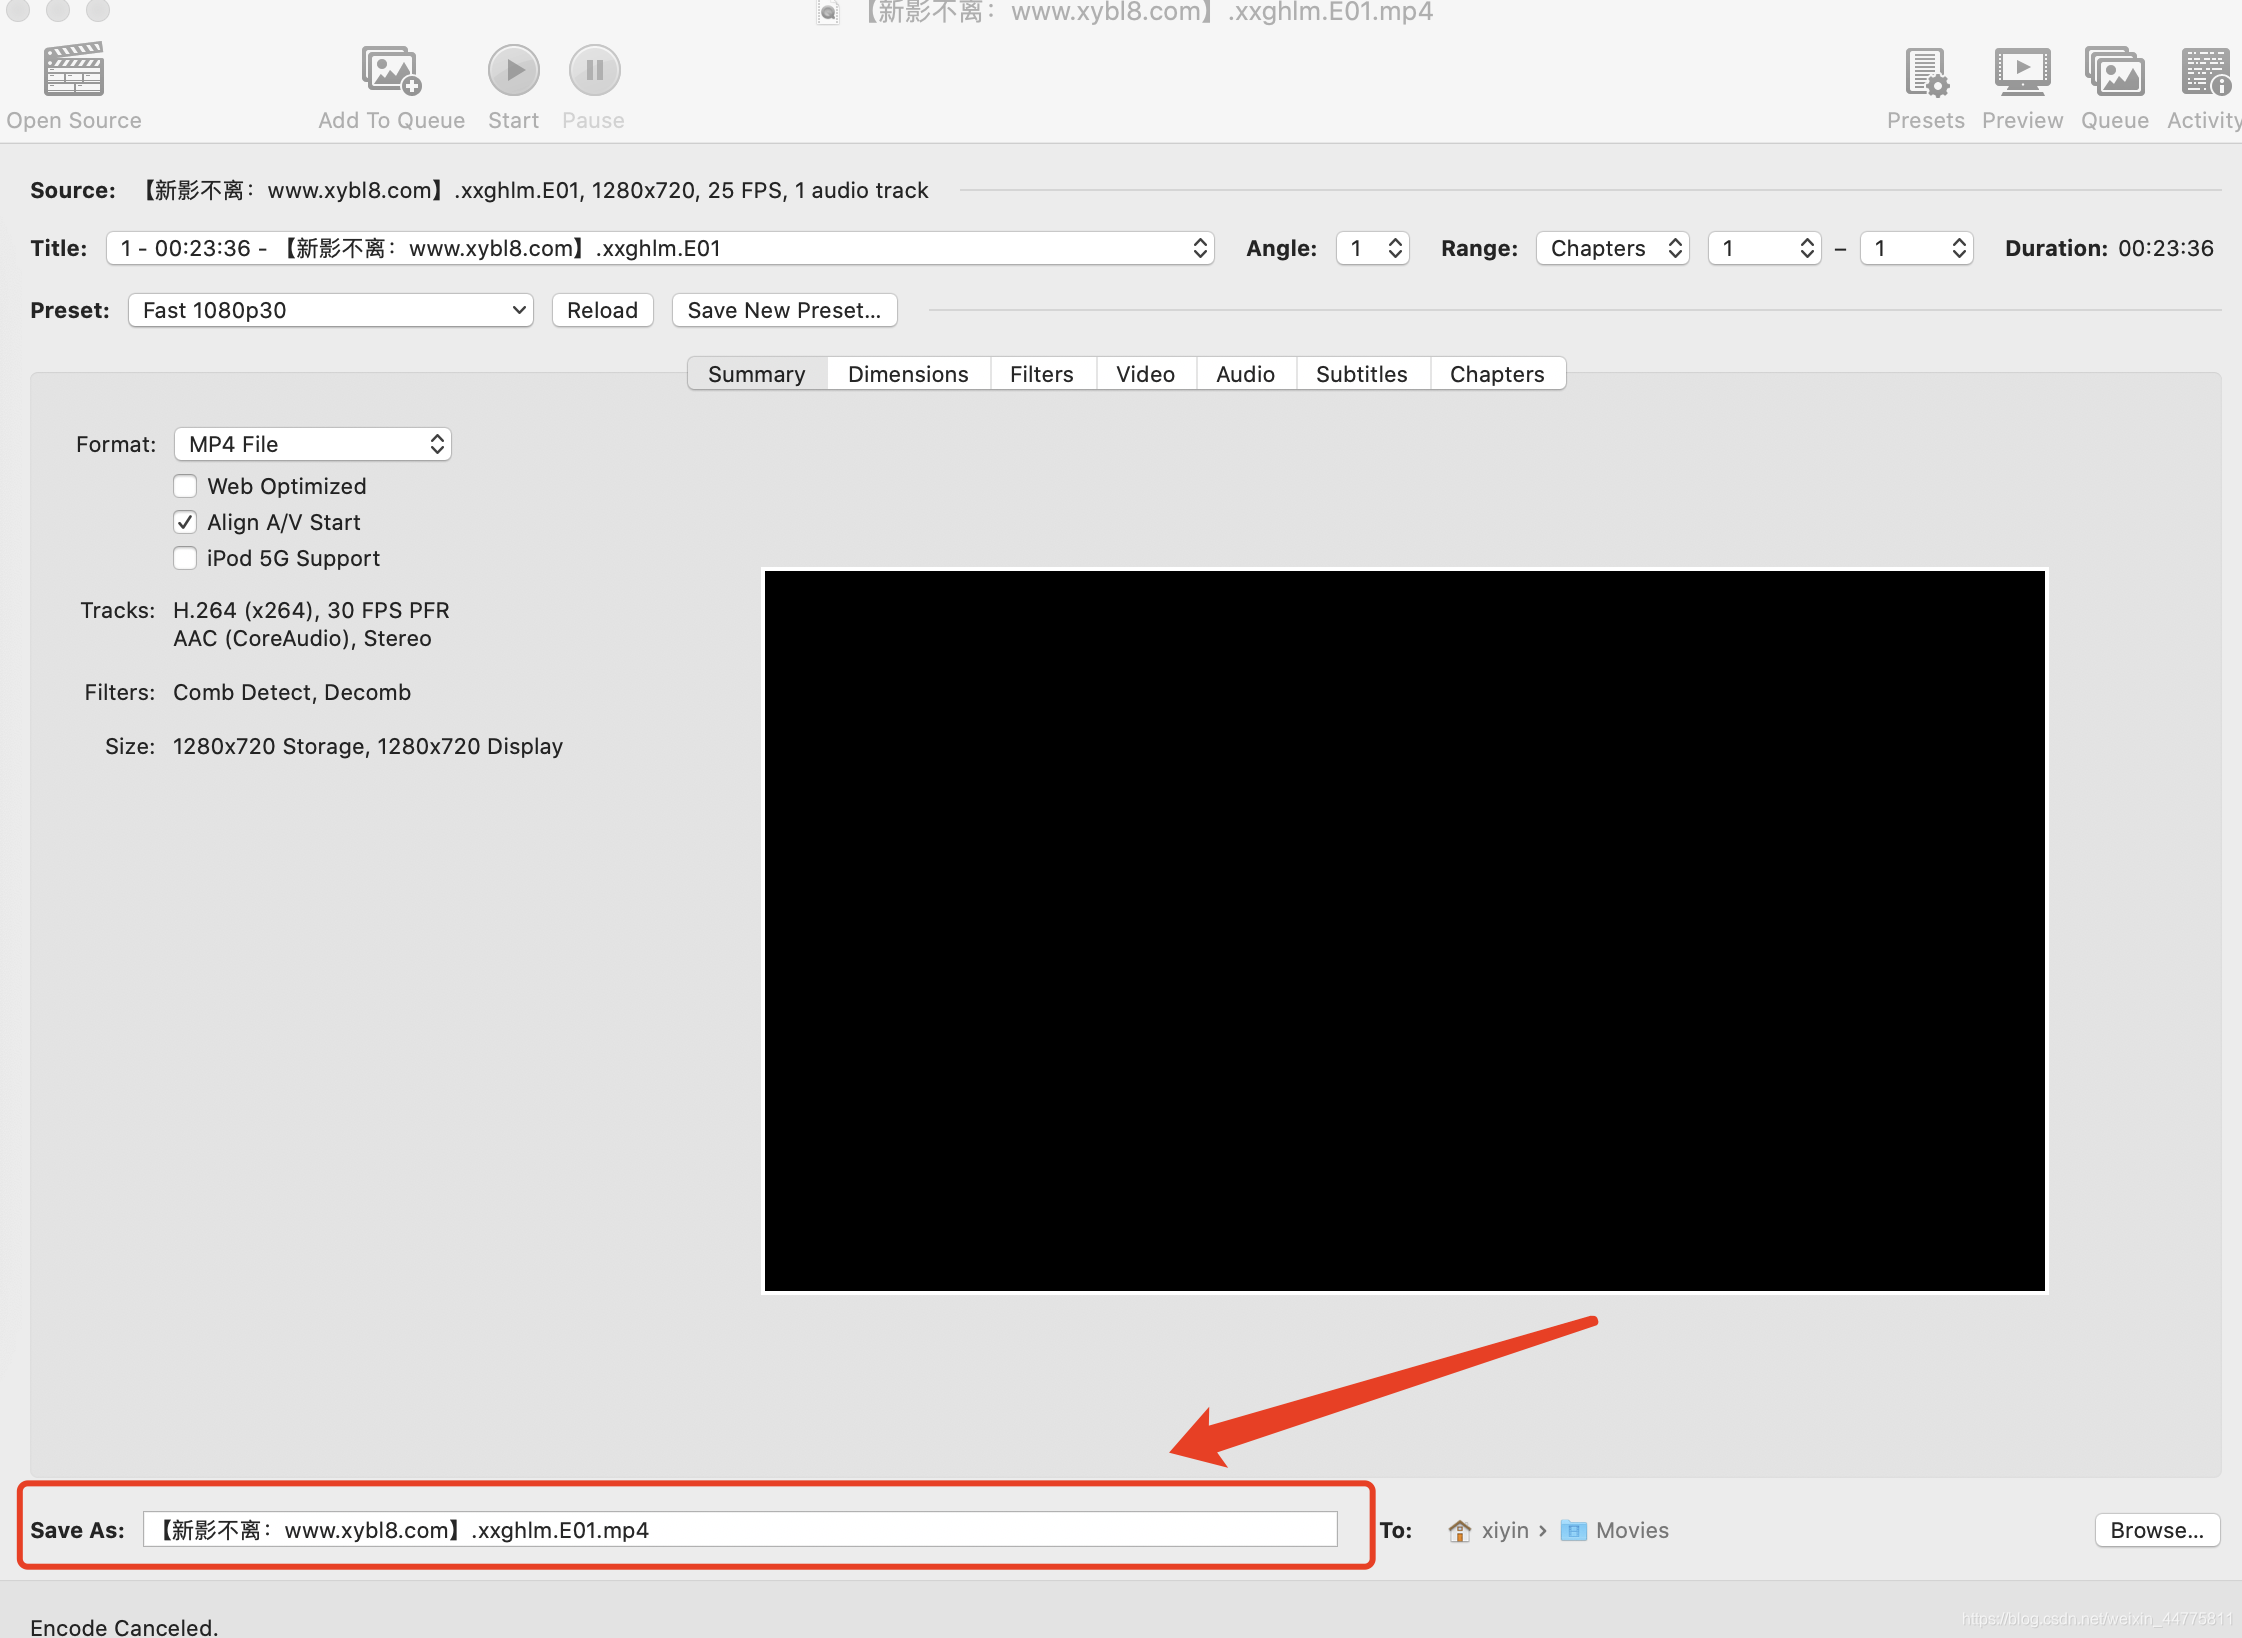The height and width of the screenshot is (1638, 2242).
Task: Open the Format MP4 File dropdown
Action: 312,444
